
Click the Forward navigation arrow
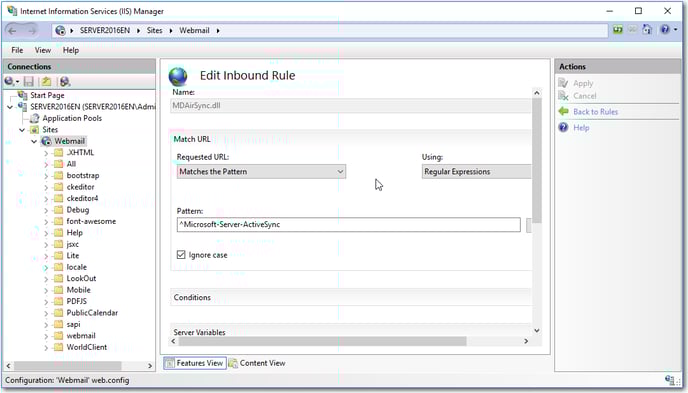32,30
